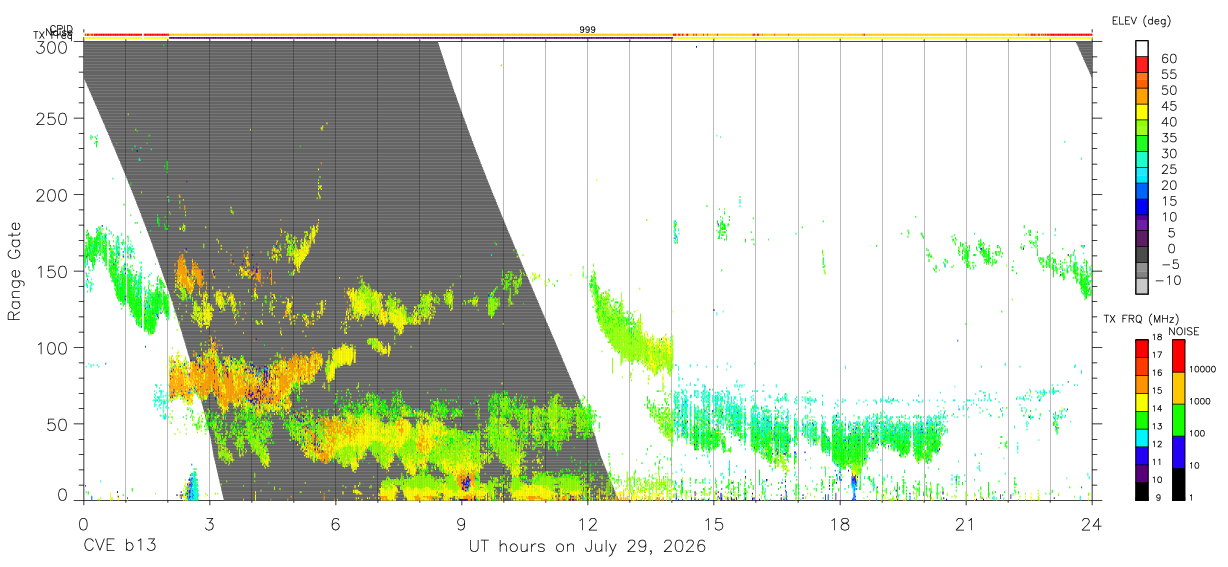Image resolution: width=1228 pixels, height=567 pixels.
Task: Click the 'UT hours on July 29, 2026' label
Action: click(x=588, y=547)
